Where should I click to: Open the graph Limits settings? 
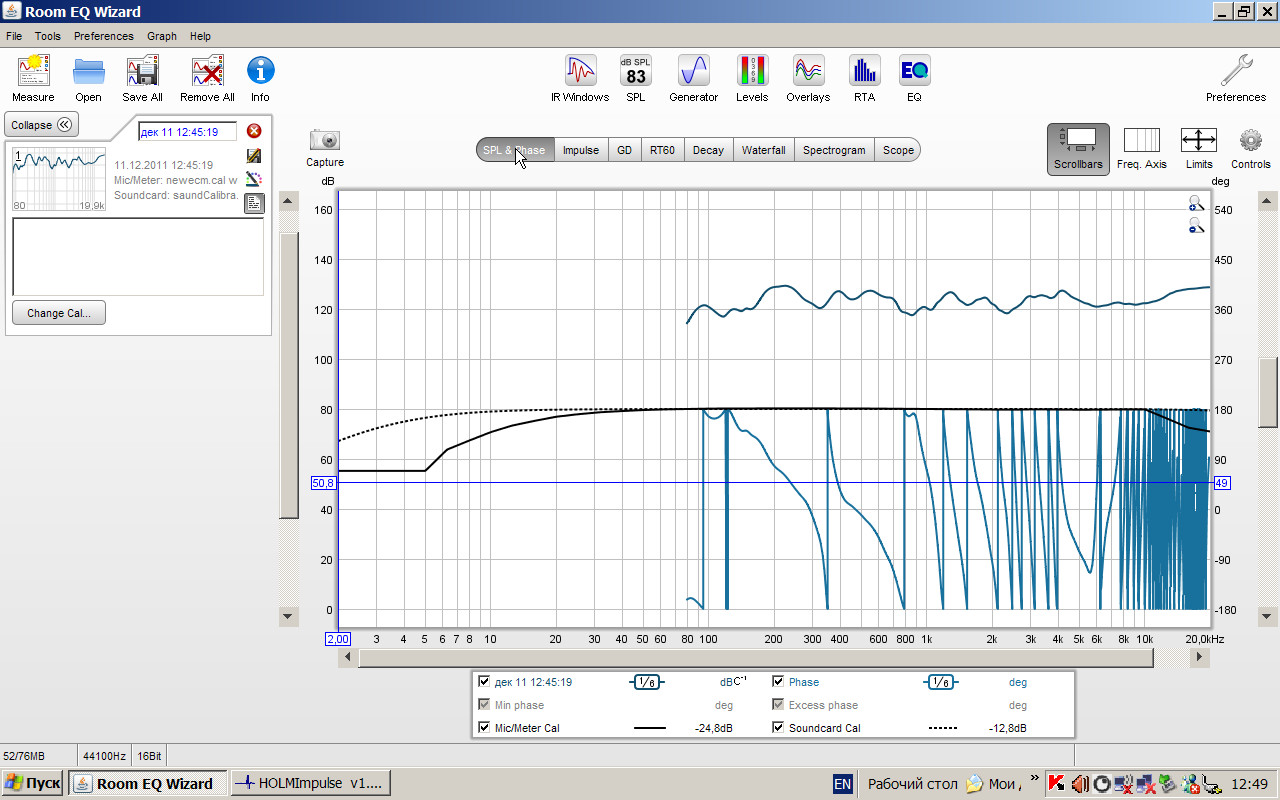click(1198, 147)
